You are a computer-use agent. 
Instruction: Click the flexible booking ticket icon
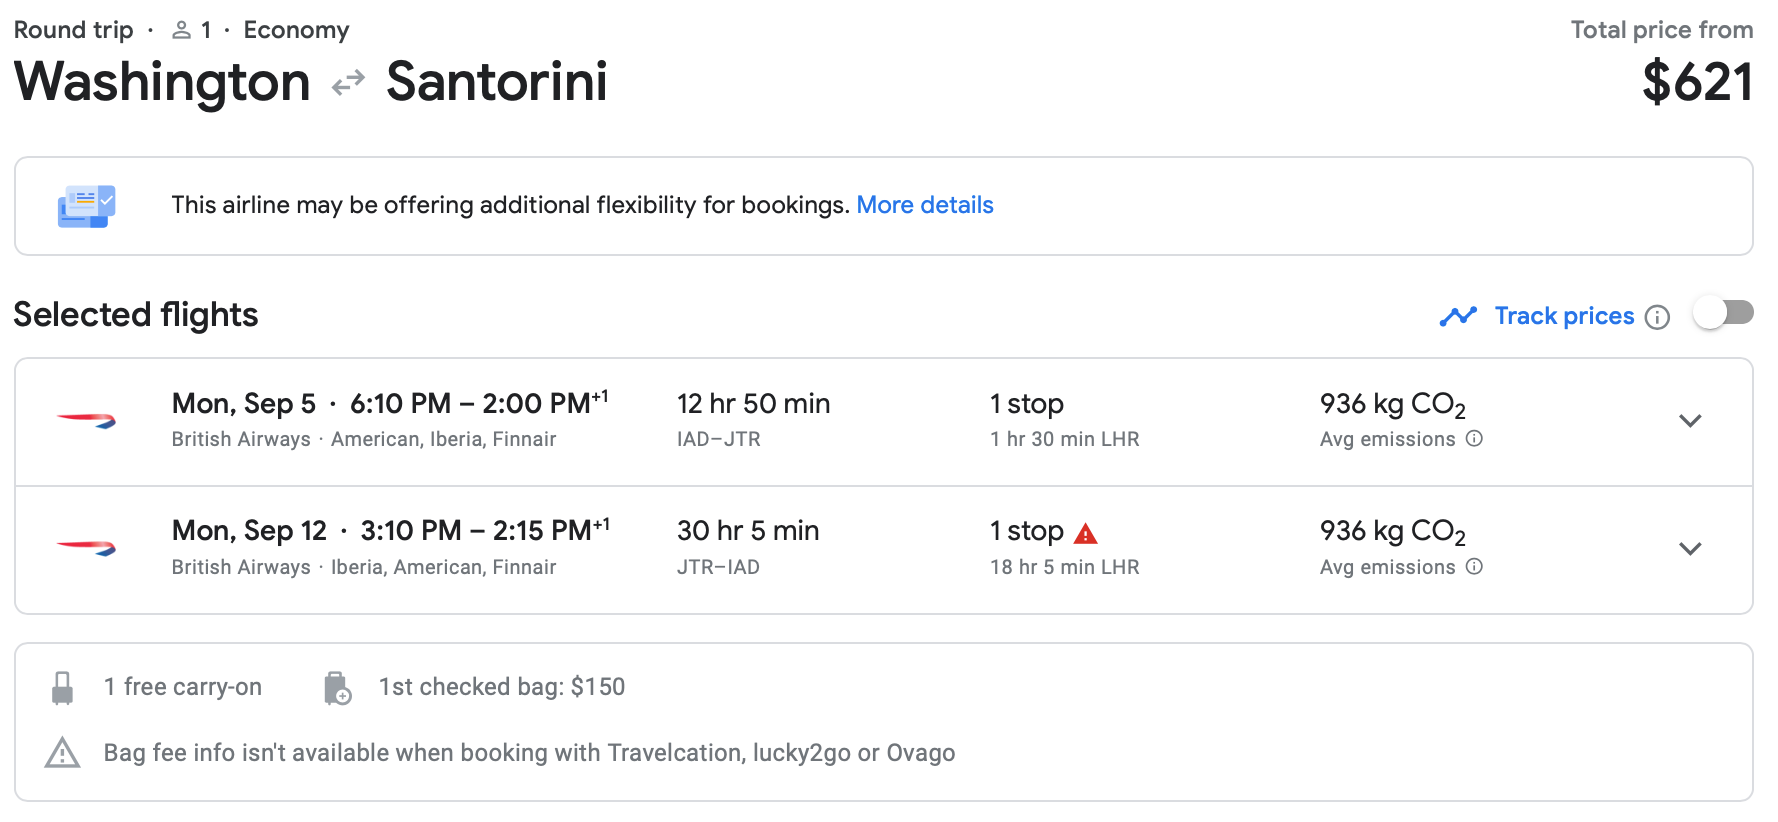point(86,206)
